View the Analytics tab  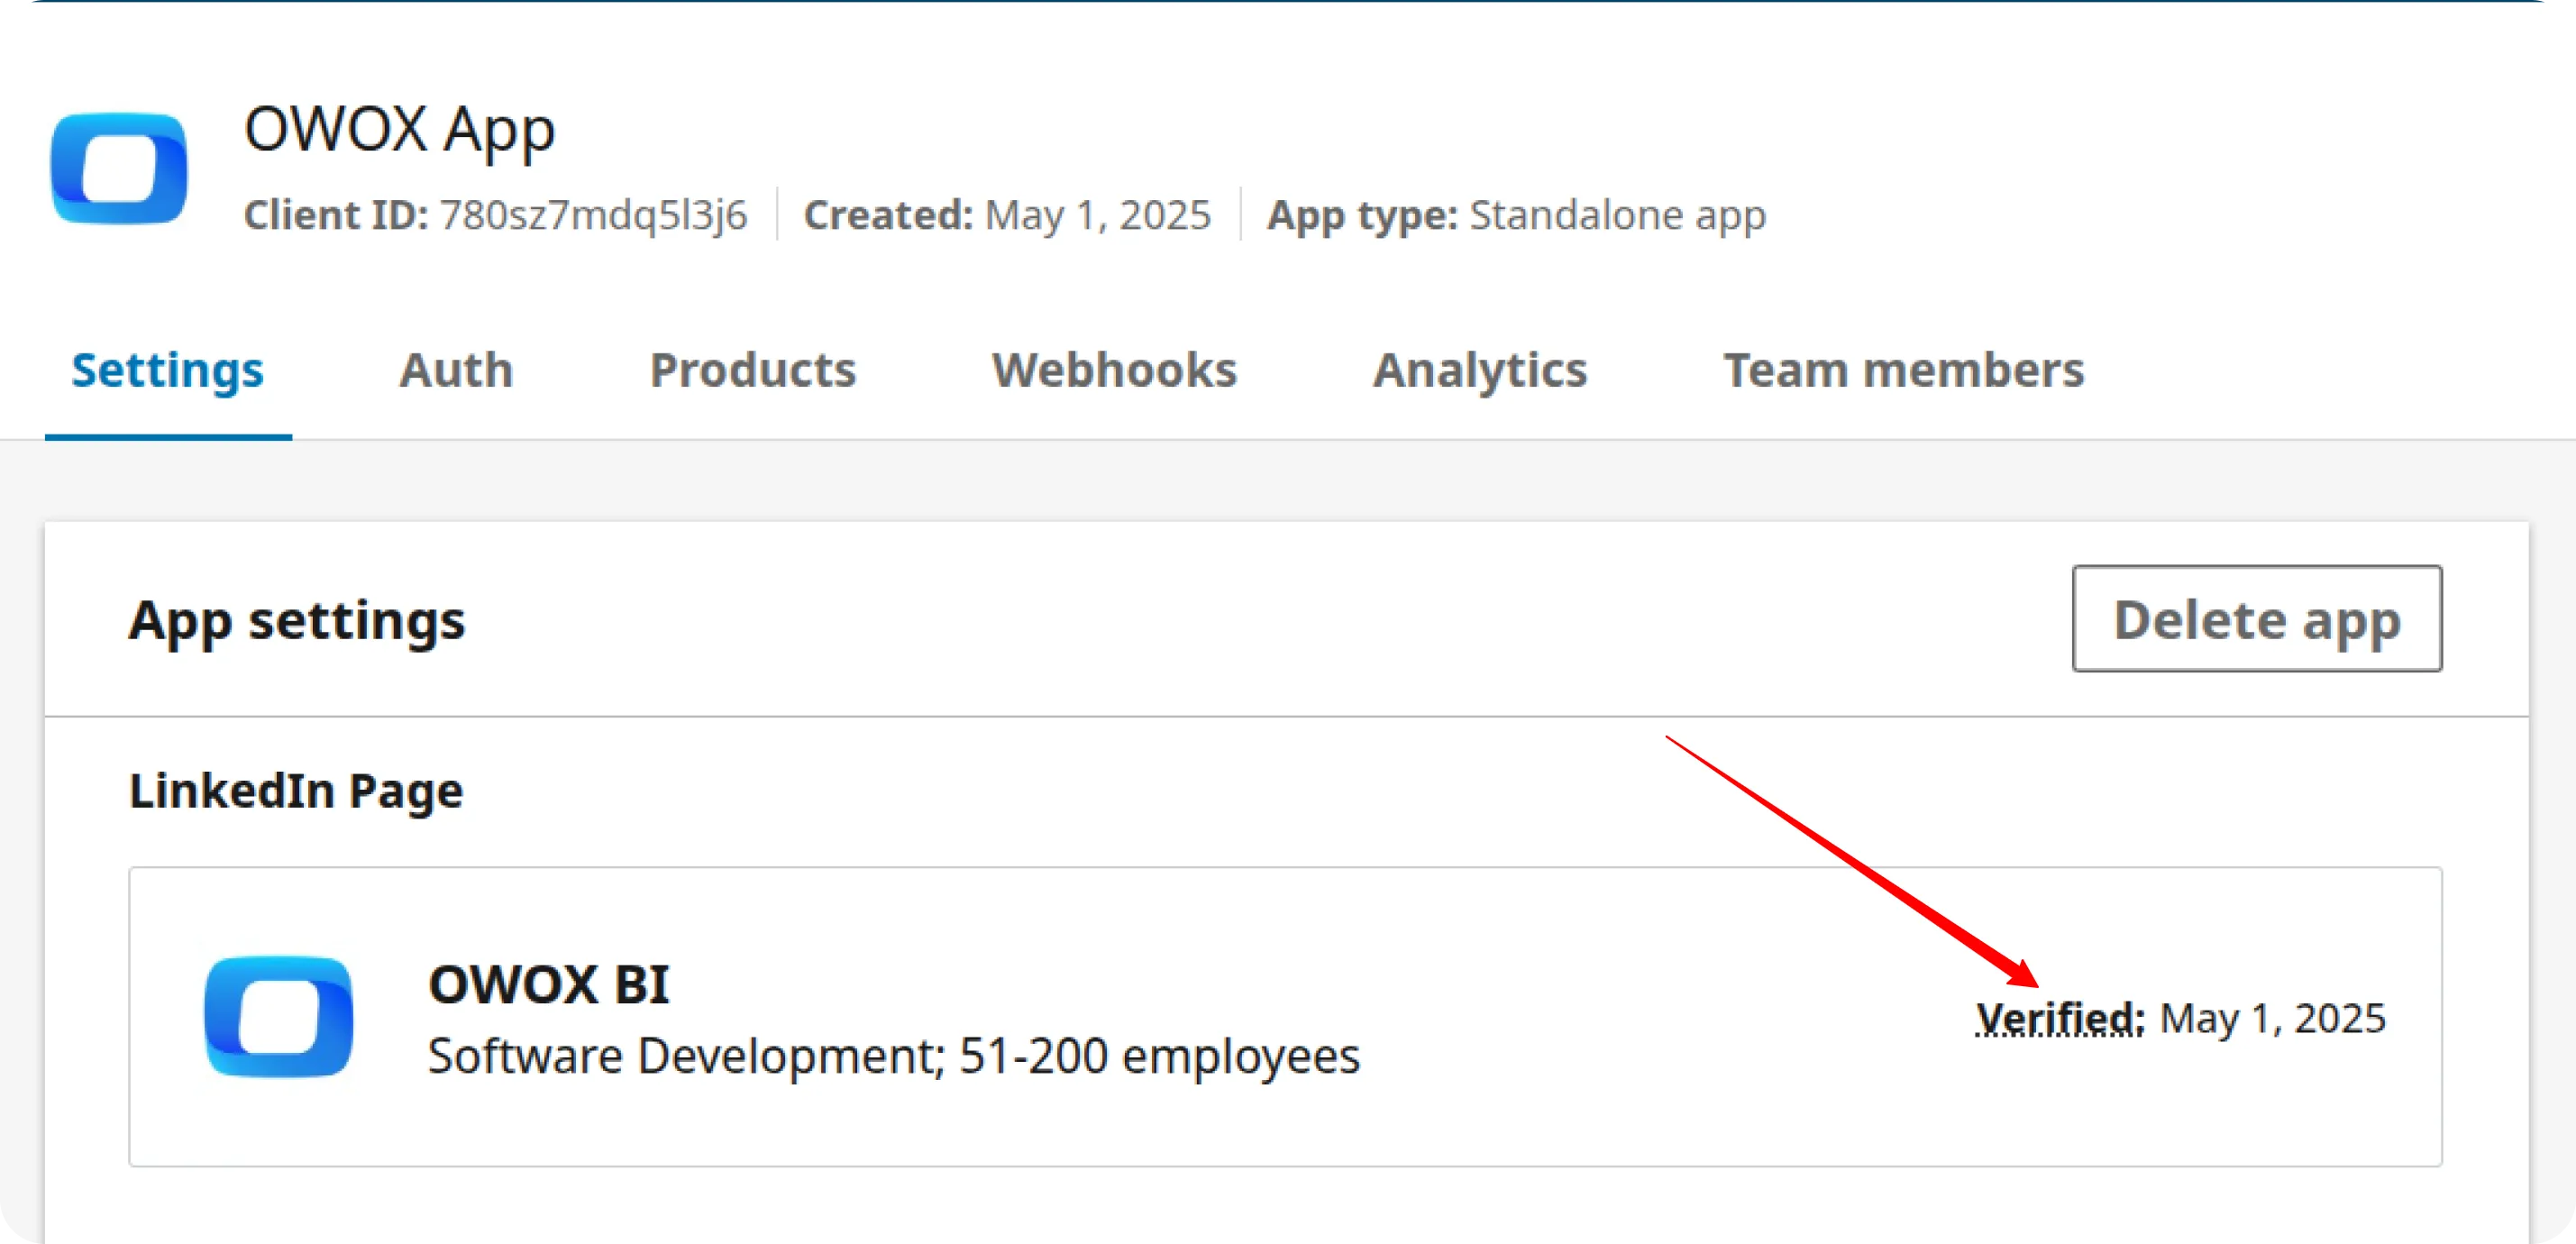[x=1480, y=371]
